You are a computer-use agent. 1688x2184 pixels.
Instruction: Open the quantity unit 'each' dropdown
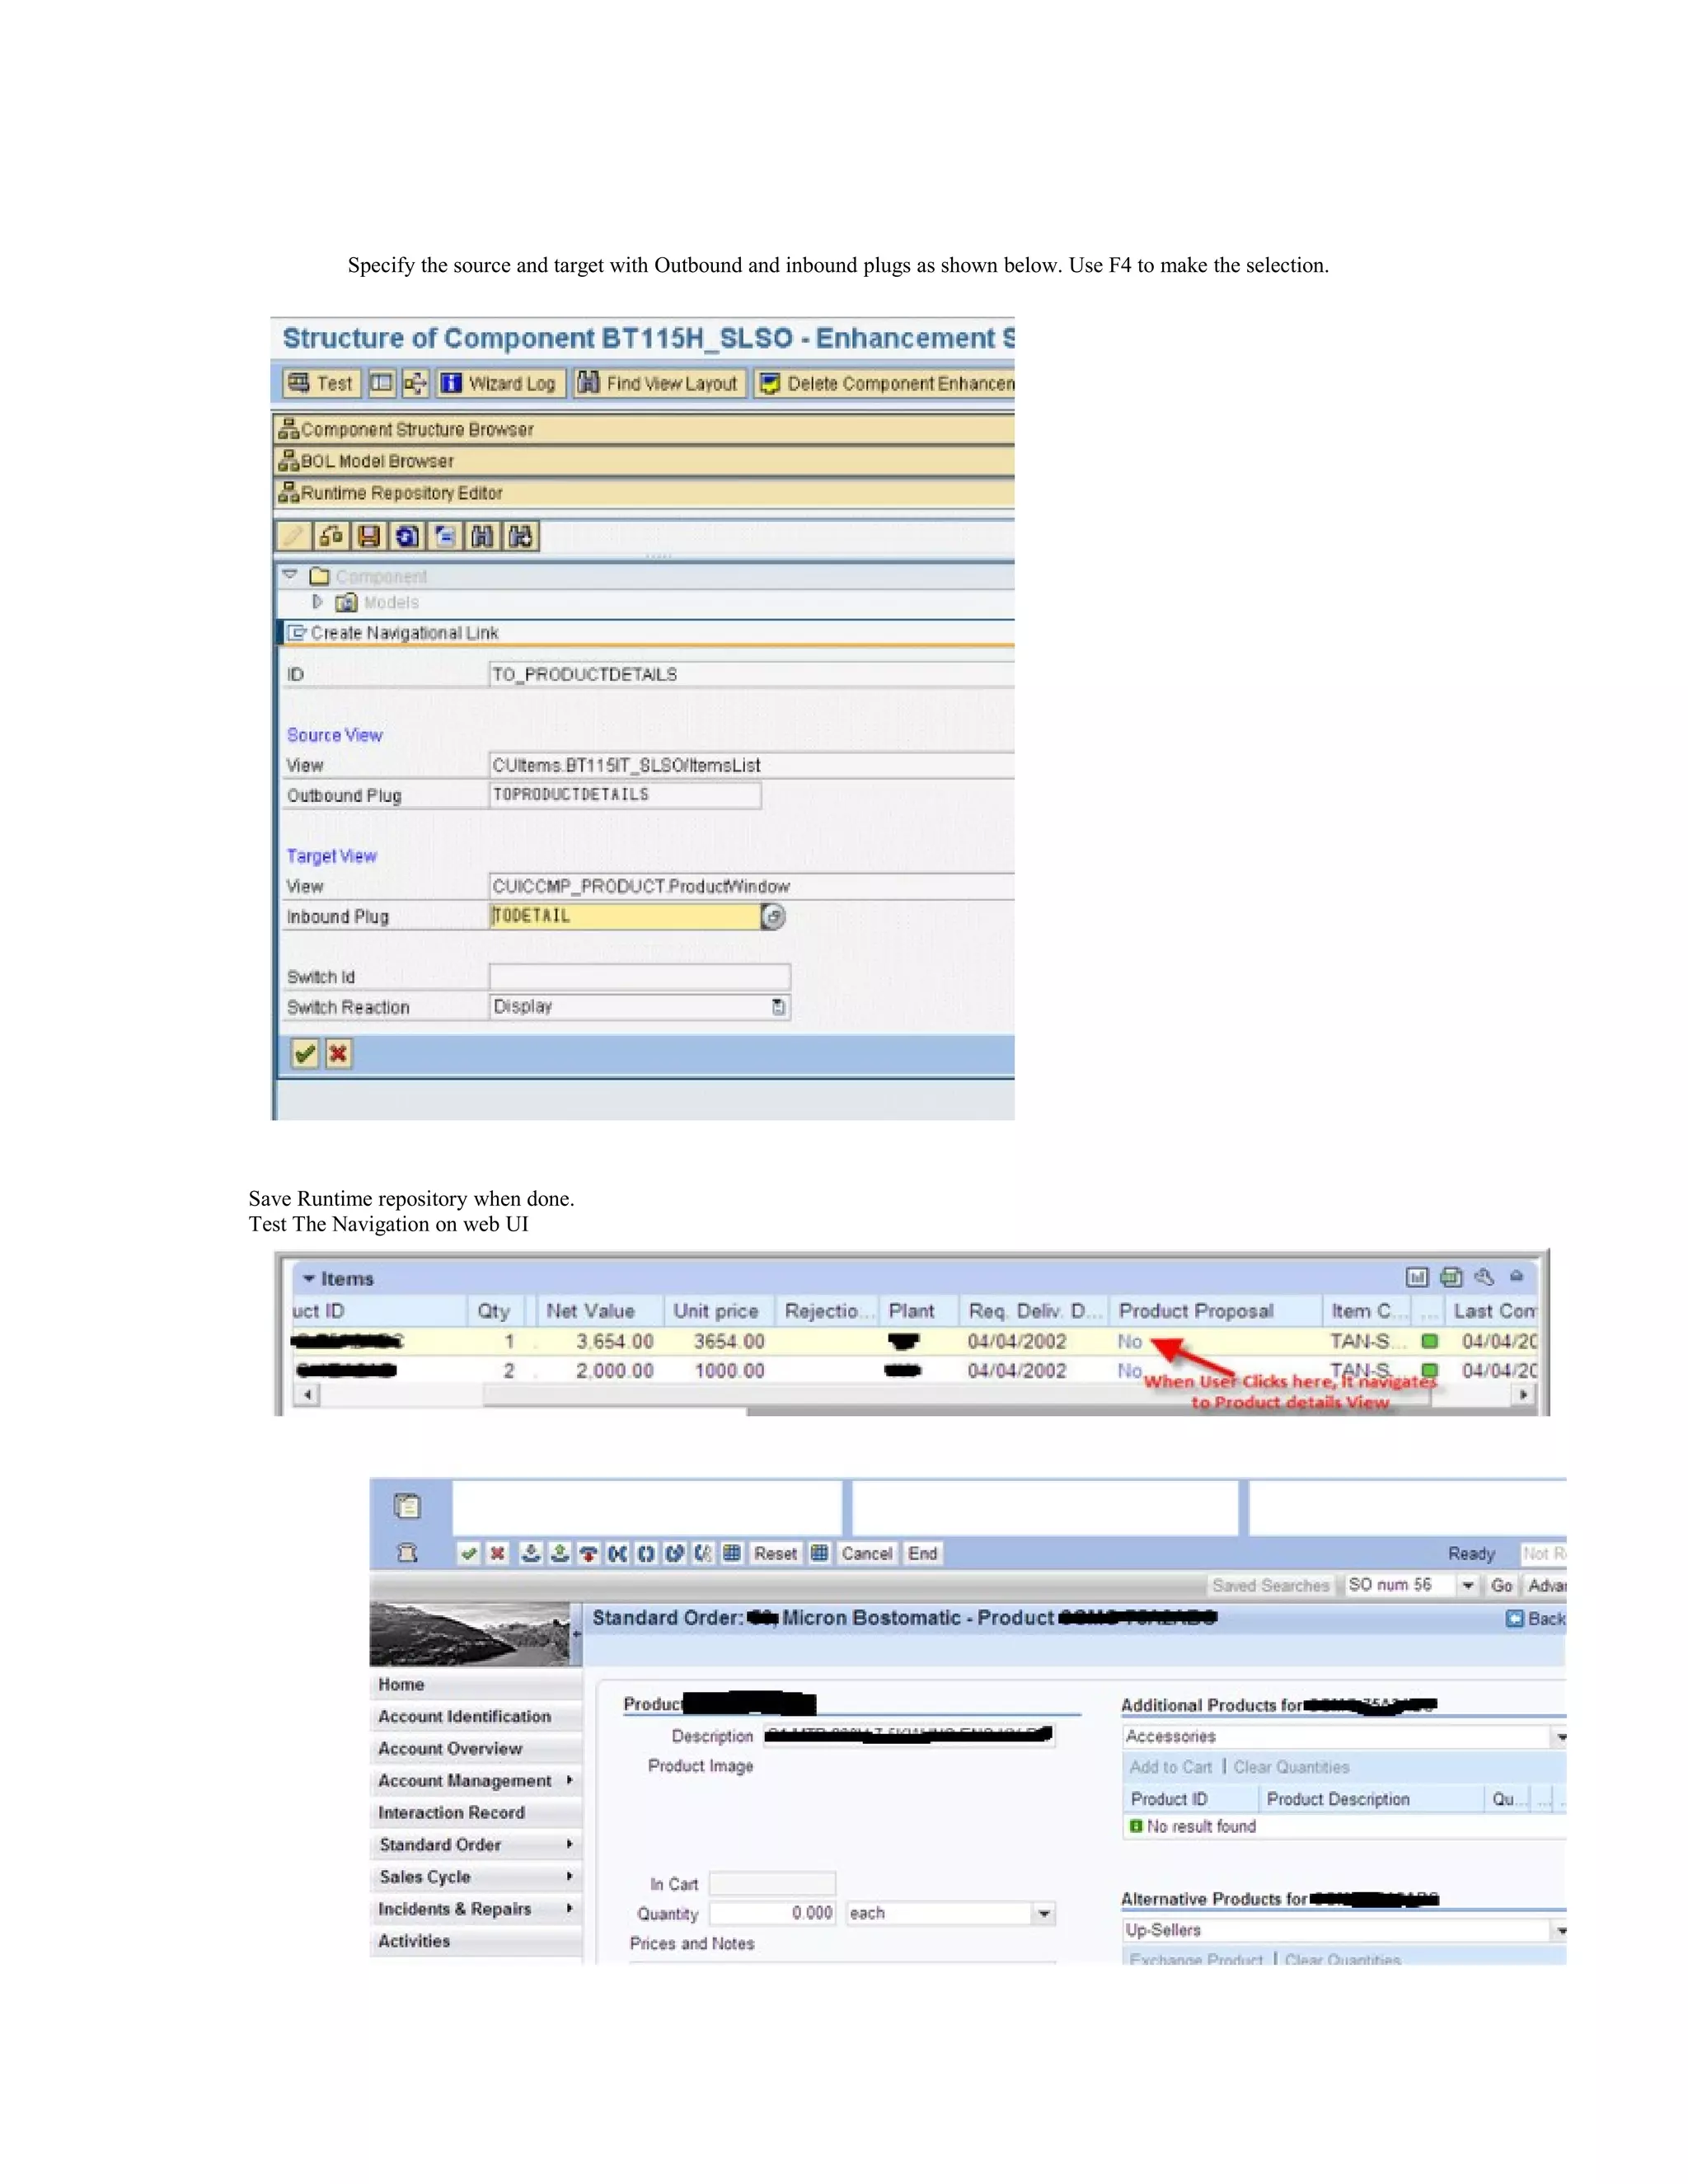(x=1043, y=1913)
